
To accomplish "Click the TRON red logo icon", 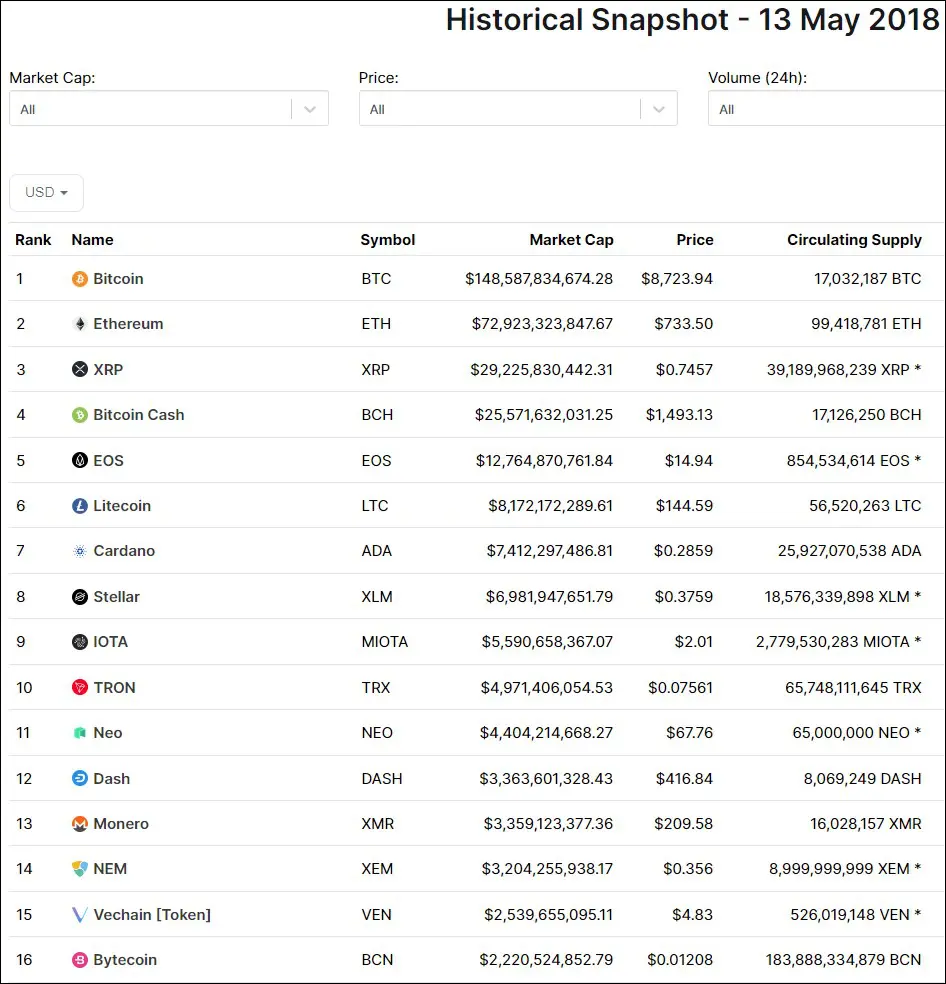I will tap(80, 687).
